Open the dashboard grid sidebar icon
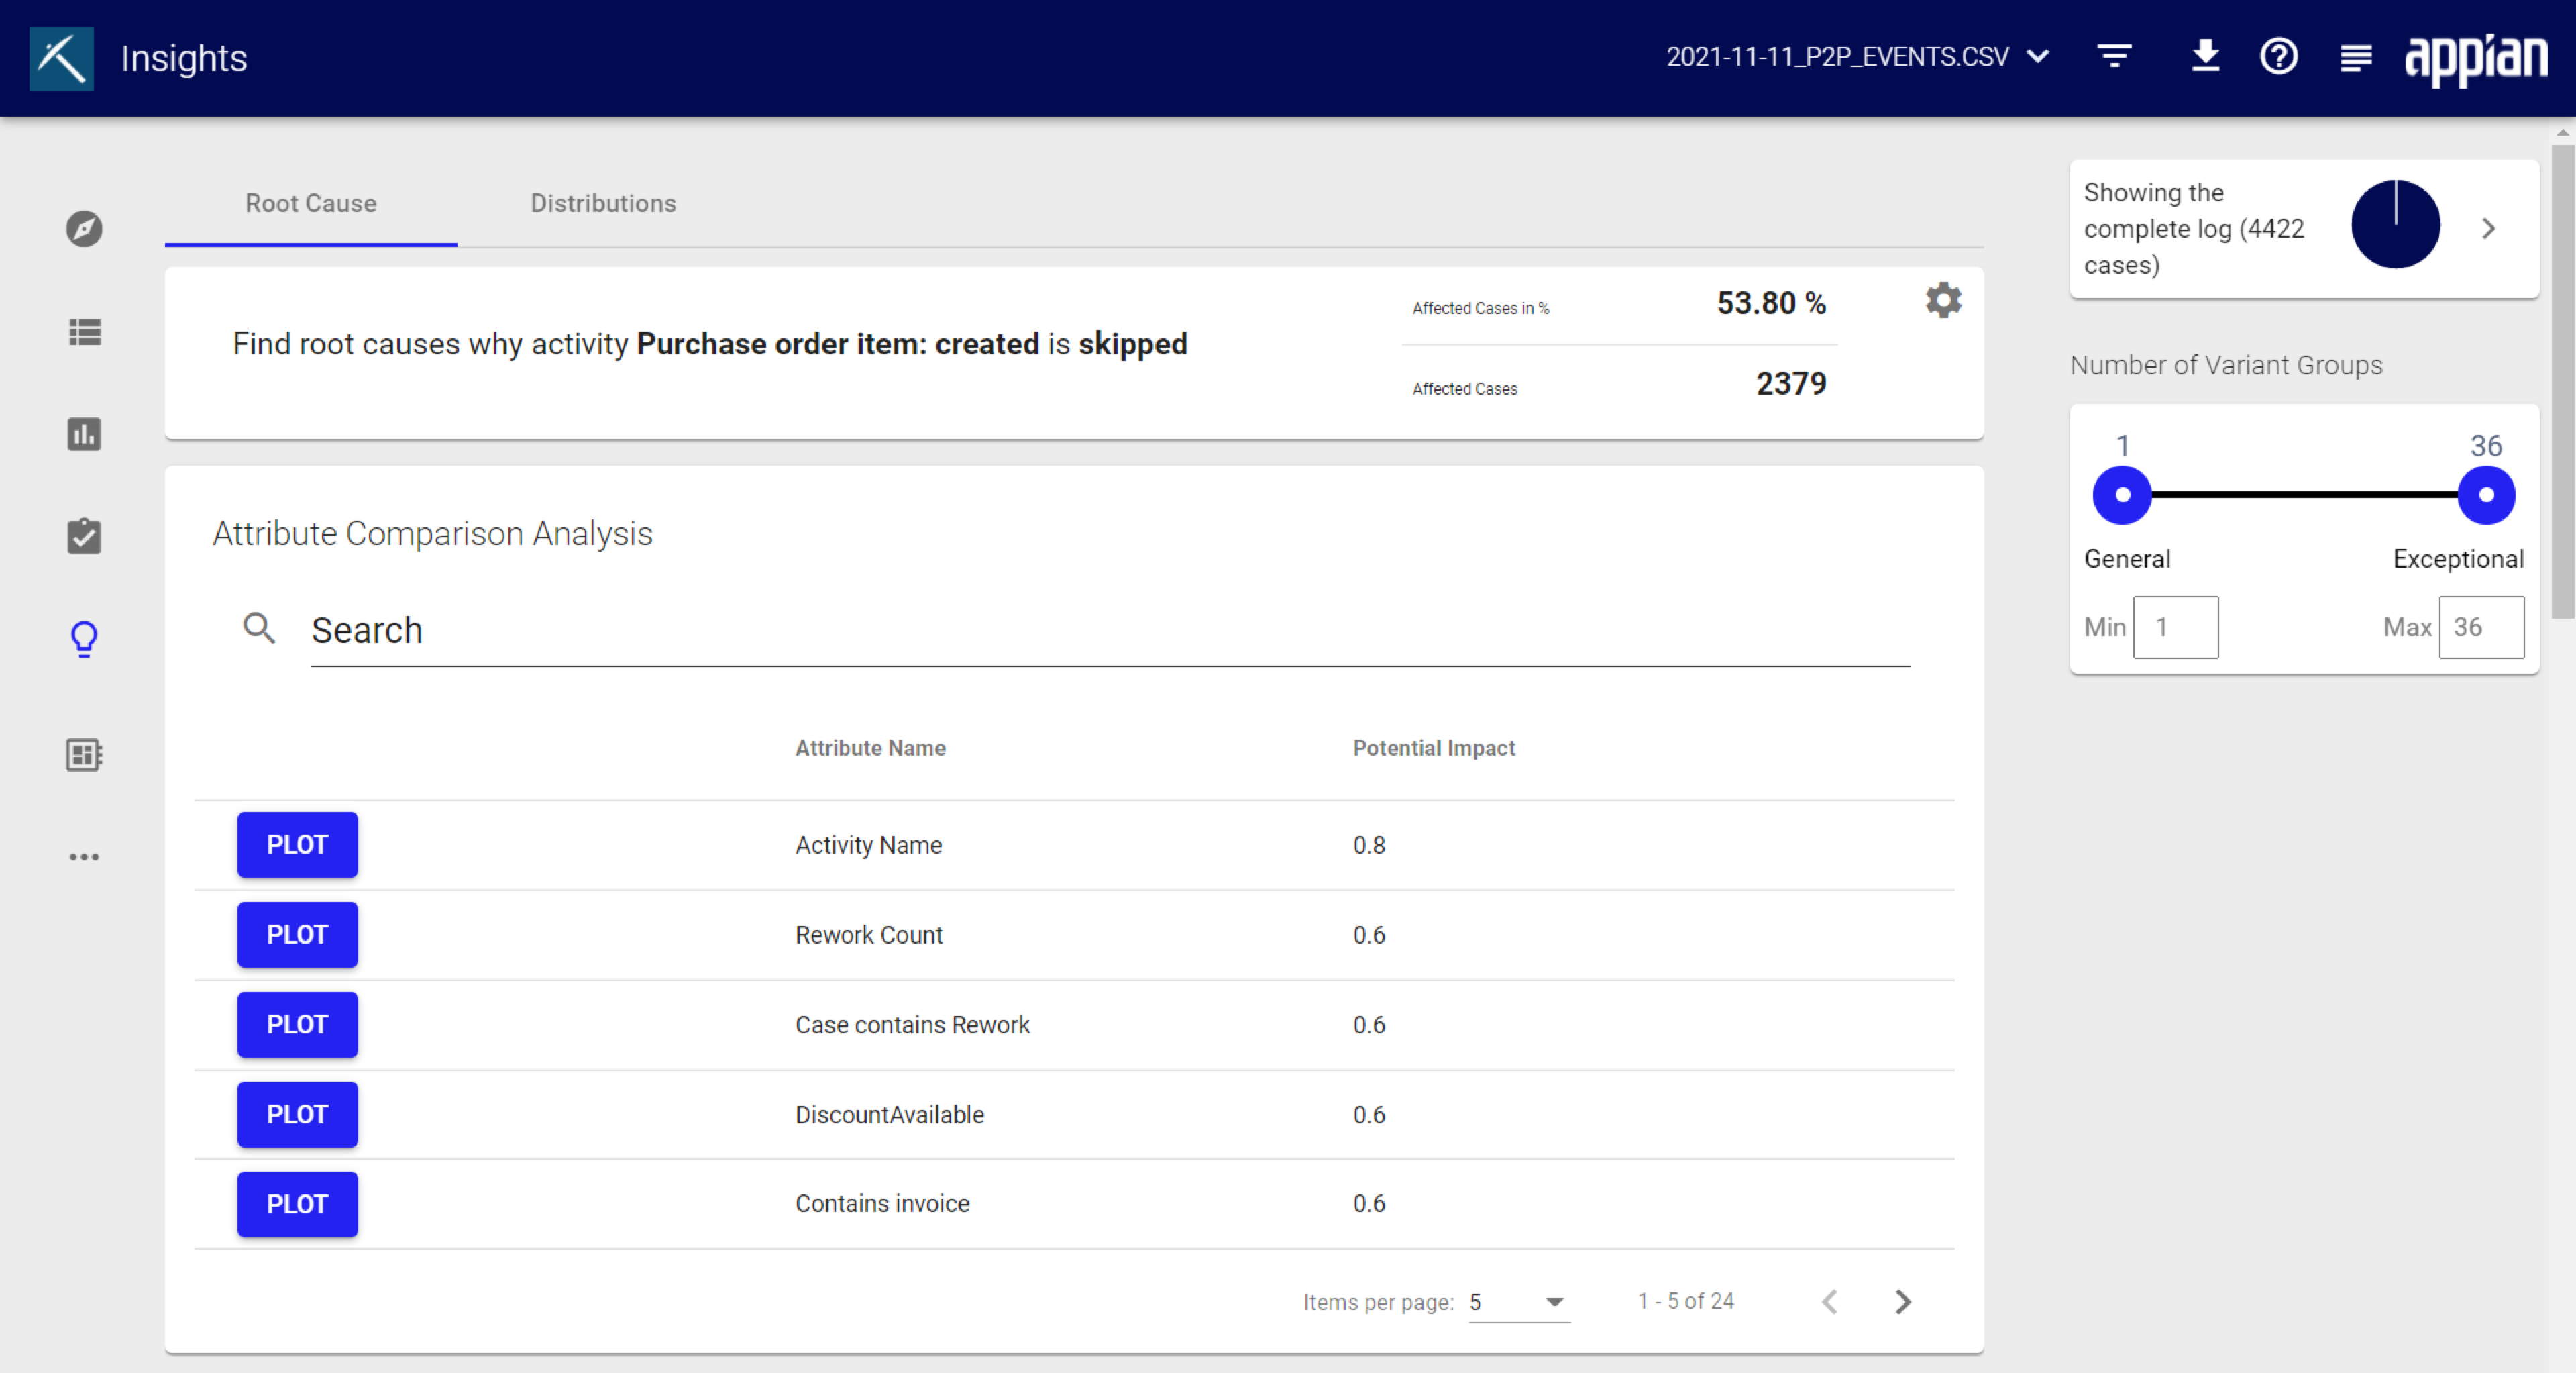 (x=84, y=755)
